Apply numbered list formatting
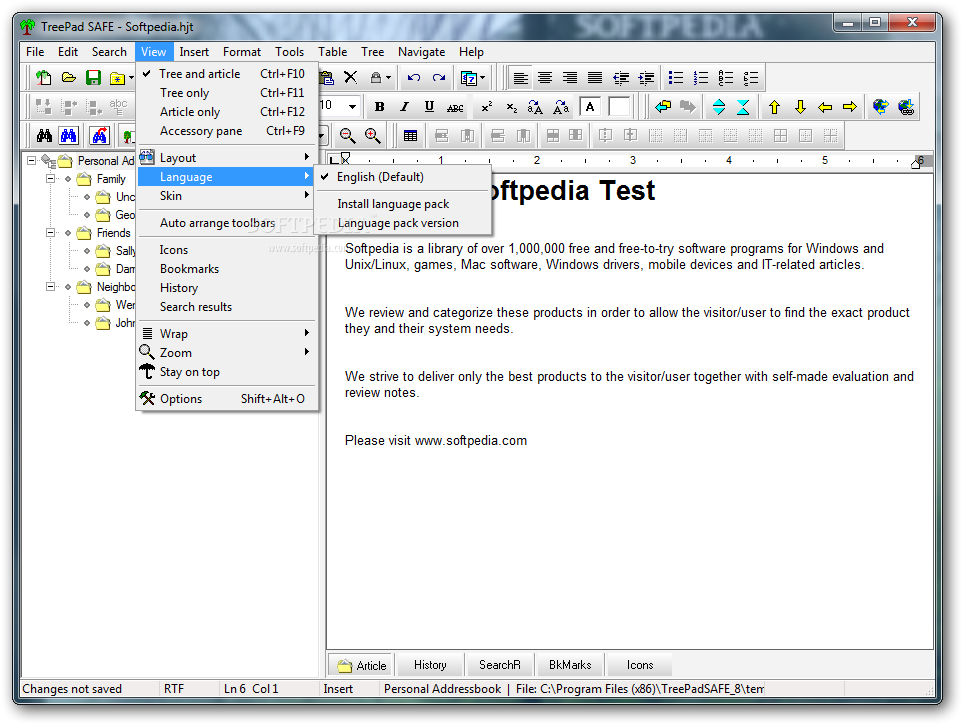This screenshot has height=725, width=963. click(x=701, y=77)
